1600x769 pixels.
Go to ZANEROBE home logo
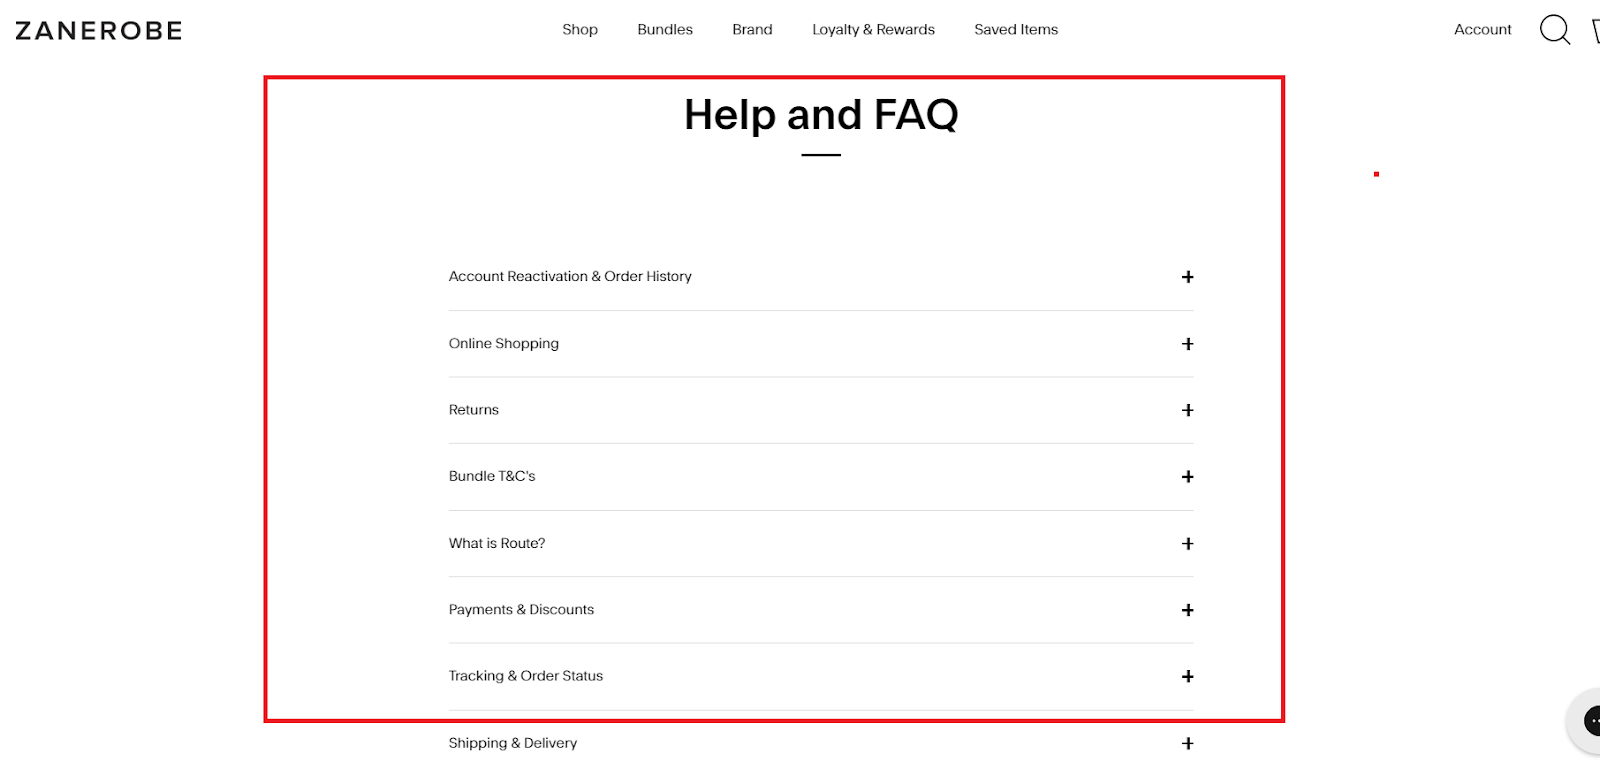[x=99, y=31]
